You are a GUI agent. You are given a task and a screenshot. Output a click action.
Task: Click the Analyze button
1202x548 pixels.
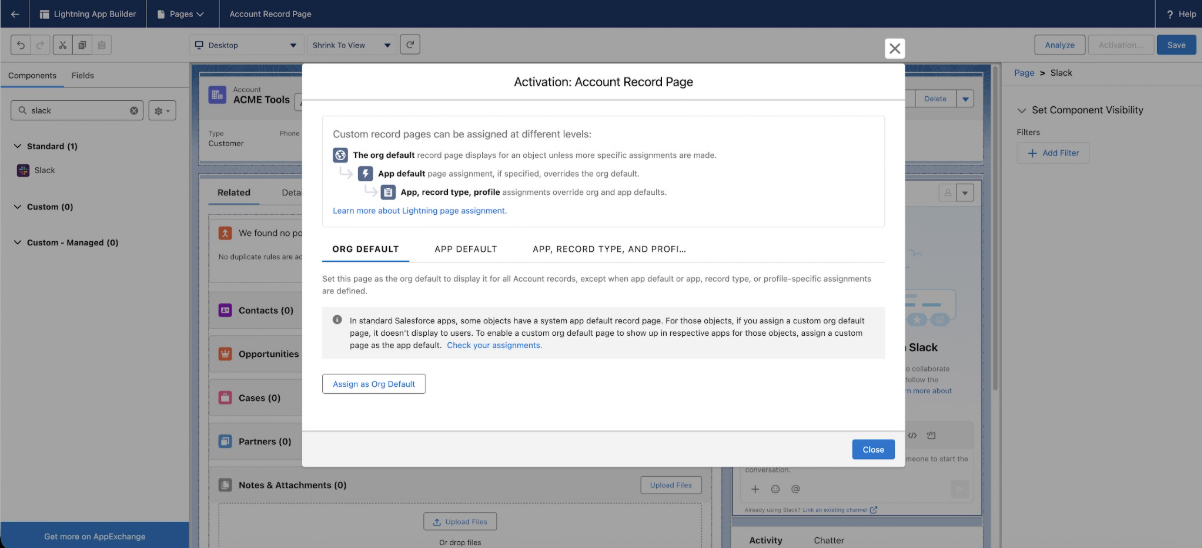point(1059,45)
